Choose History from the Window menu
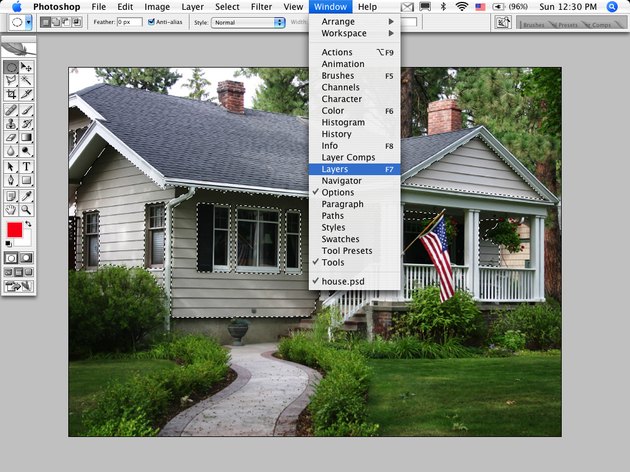 coord(355,134)
